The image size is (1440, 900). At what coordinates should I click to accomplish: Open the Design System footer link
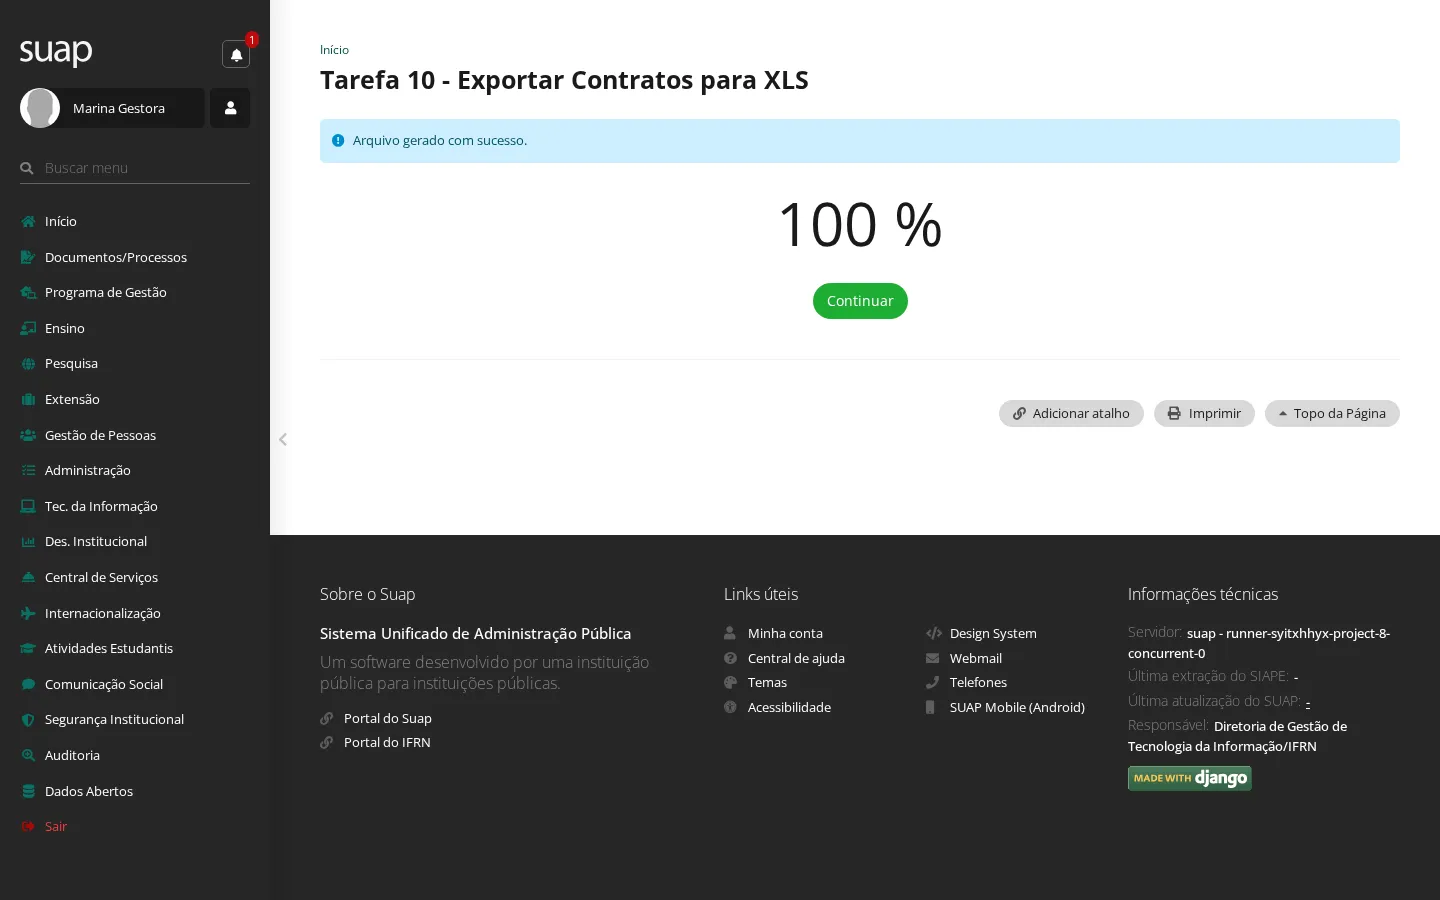click(x=993, y=634)
